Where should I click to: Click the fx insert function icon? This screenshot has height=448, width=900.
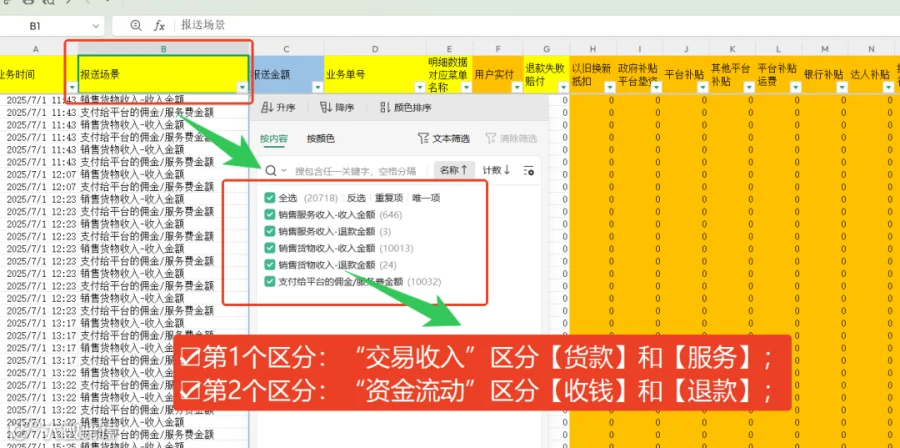click(159, 25)
